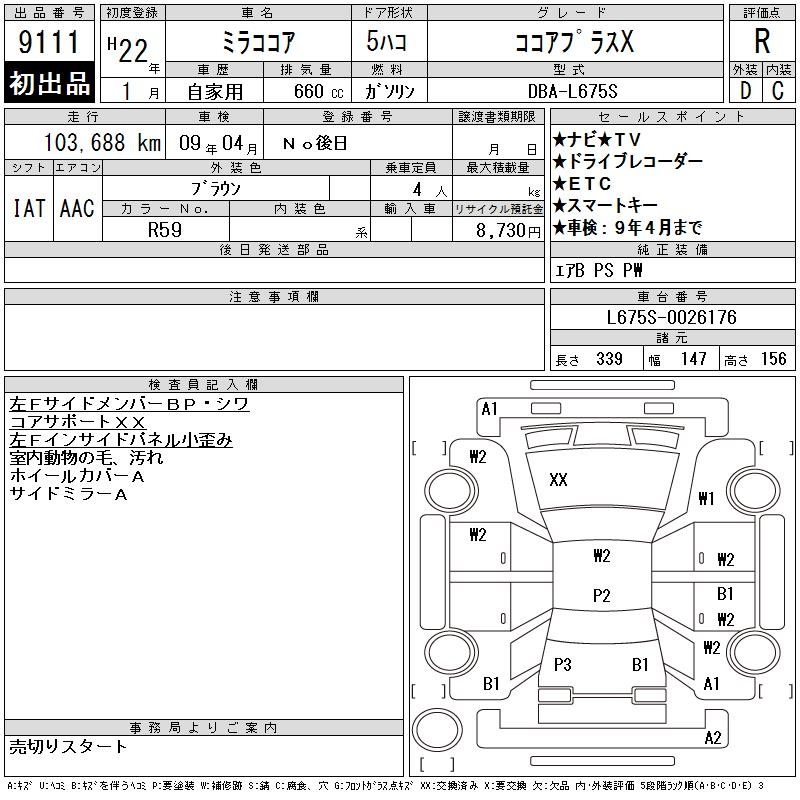Image resolution: width=800 pixels, height=800 pixels.
Task: Click inspector note サイドミラーA
Action: [68, 494]
